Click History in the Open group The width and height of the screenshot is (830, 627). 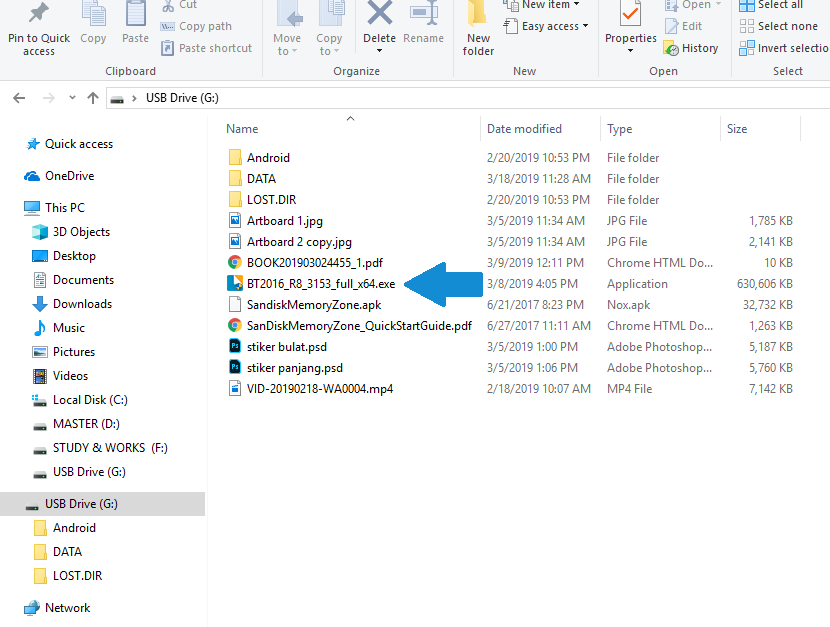691,48
